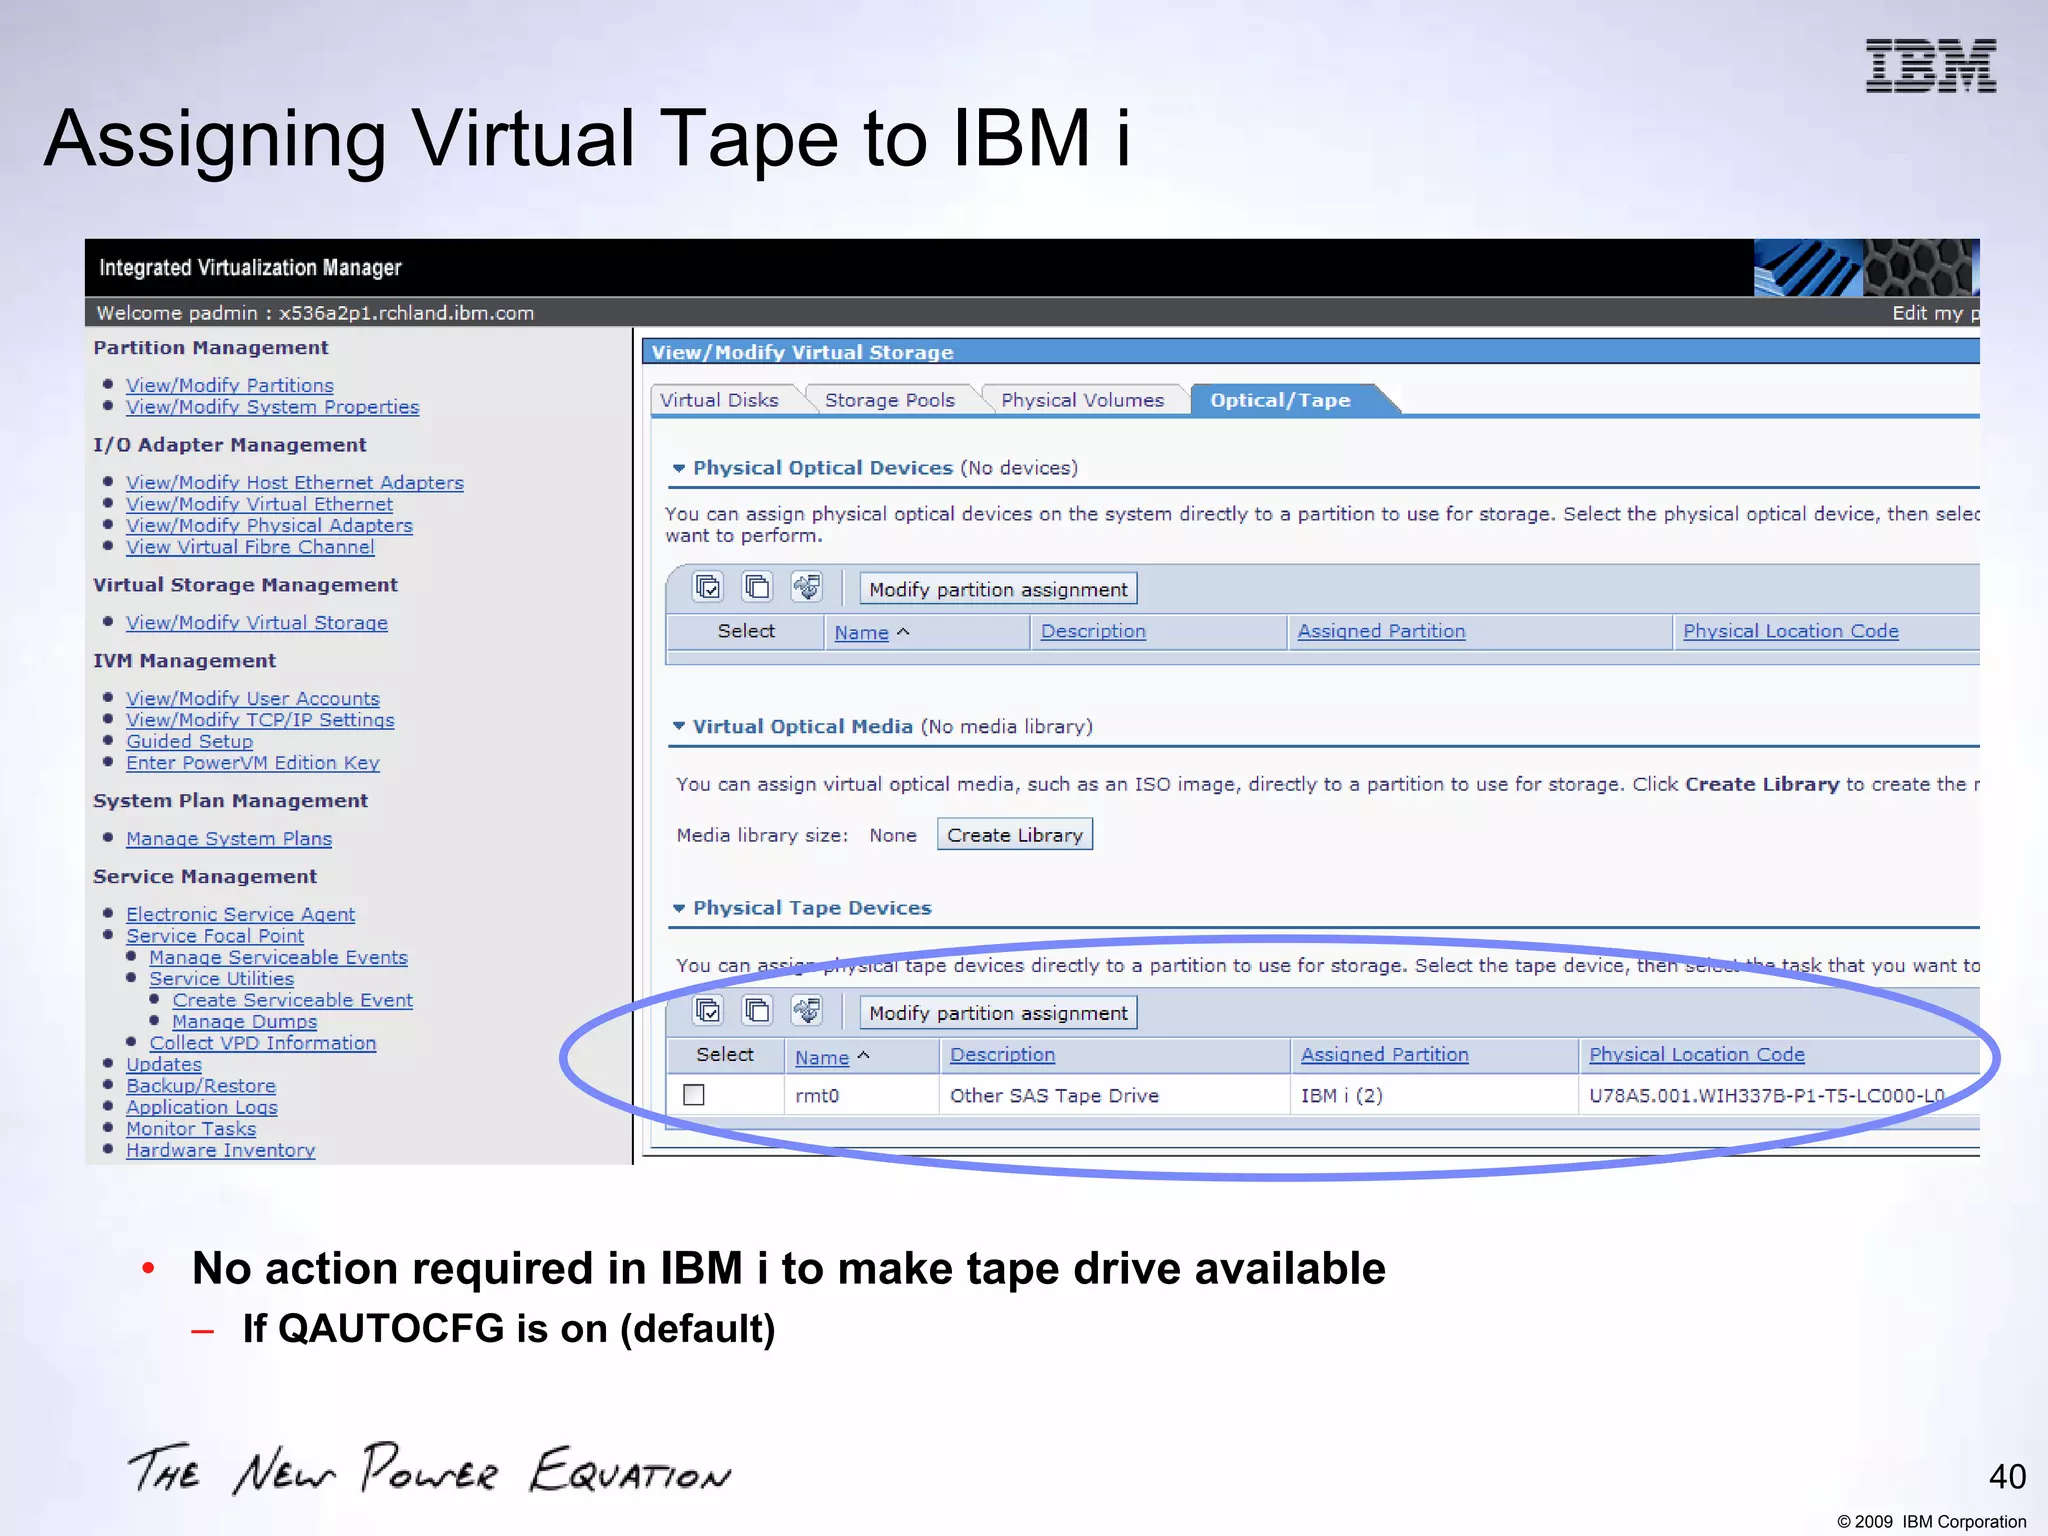
Task: Select the Optical/Tape tab
Action: point(1280,400)
